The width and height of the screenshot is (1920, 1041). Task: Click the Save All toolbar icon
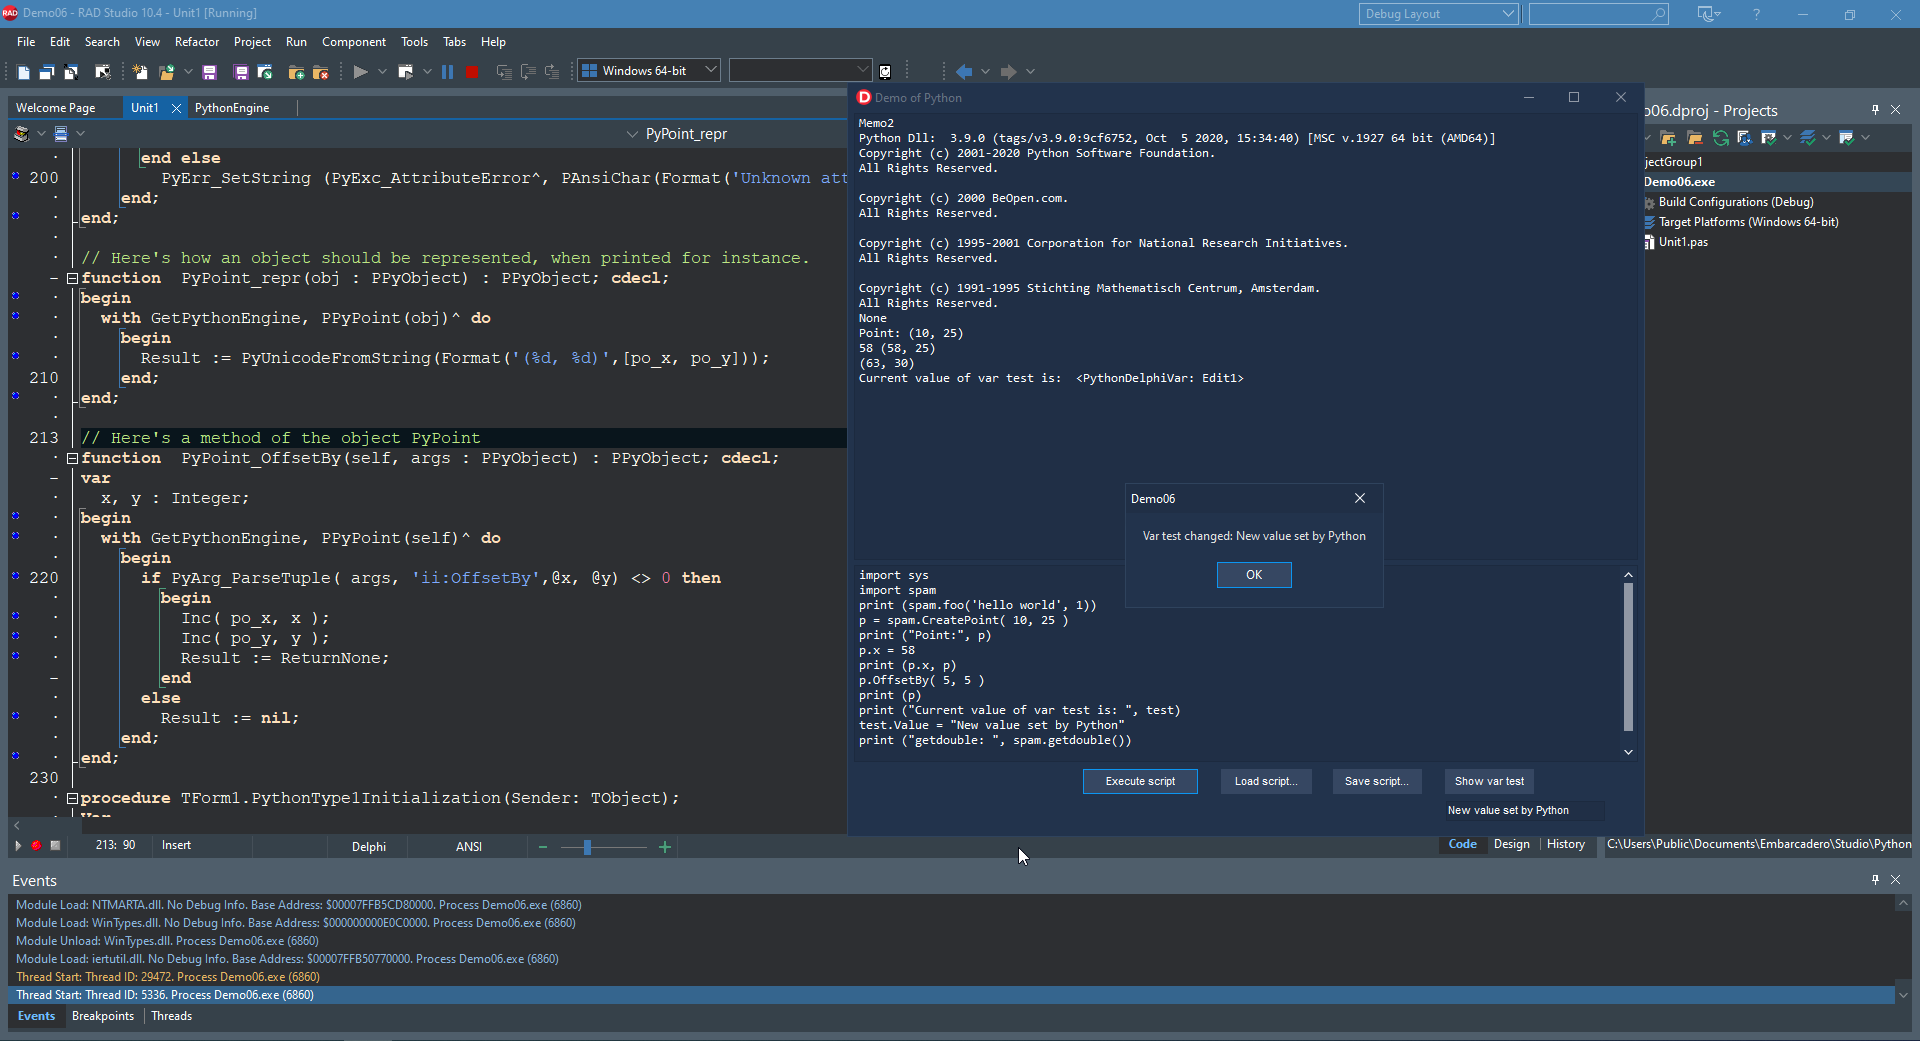(241, 72)
